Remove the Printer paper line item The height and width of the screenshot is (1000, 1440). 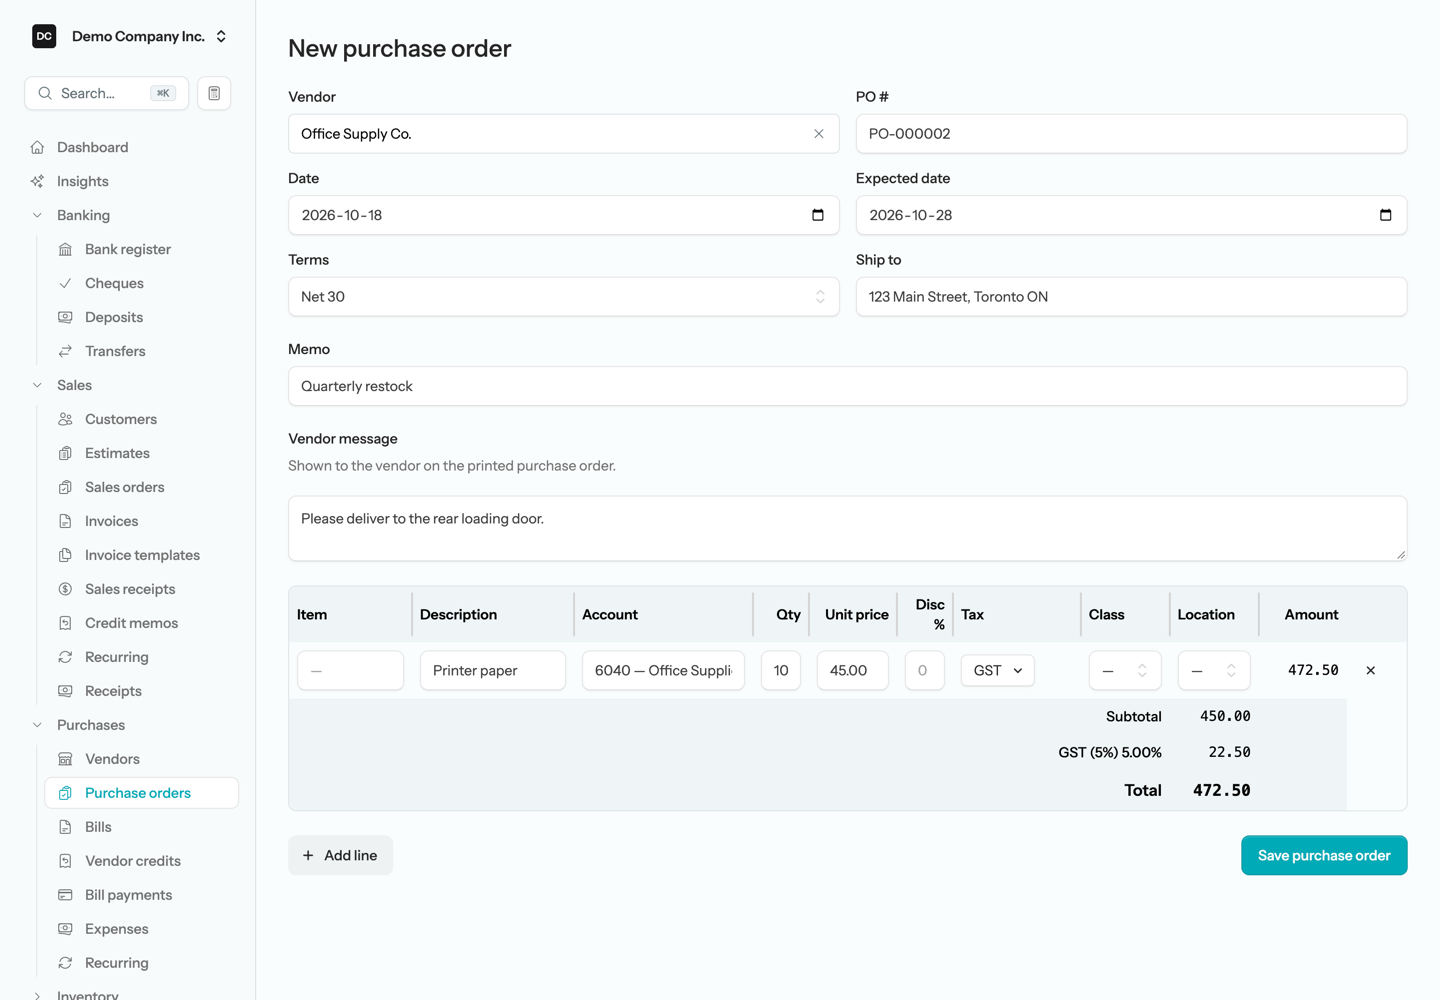[x=1371, y=671]
